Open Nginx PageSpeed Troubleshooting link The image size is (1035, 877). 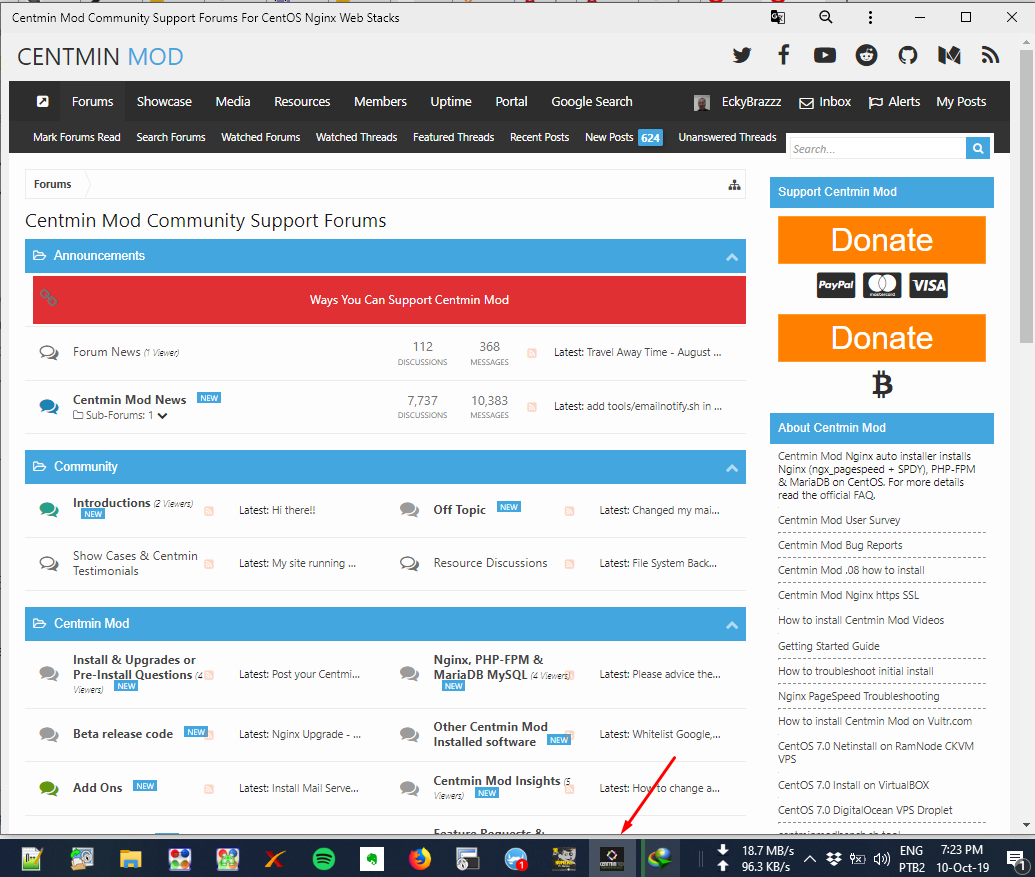click(x=858, y=696)
